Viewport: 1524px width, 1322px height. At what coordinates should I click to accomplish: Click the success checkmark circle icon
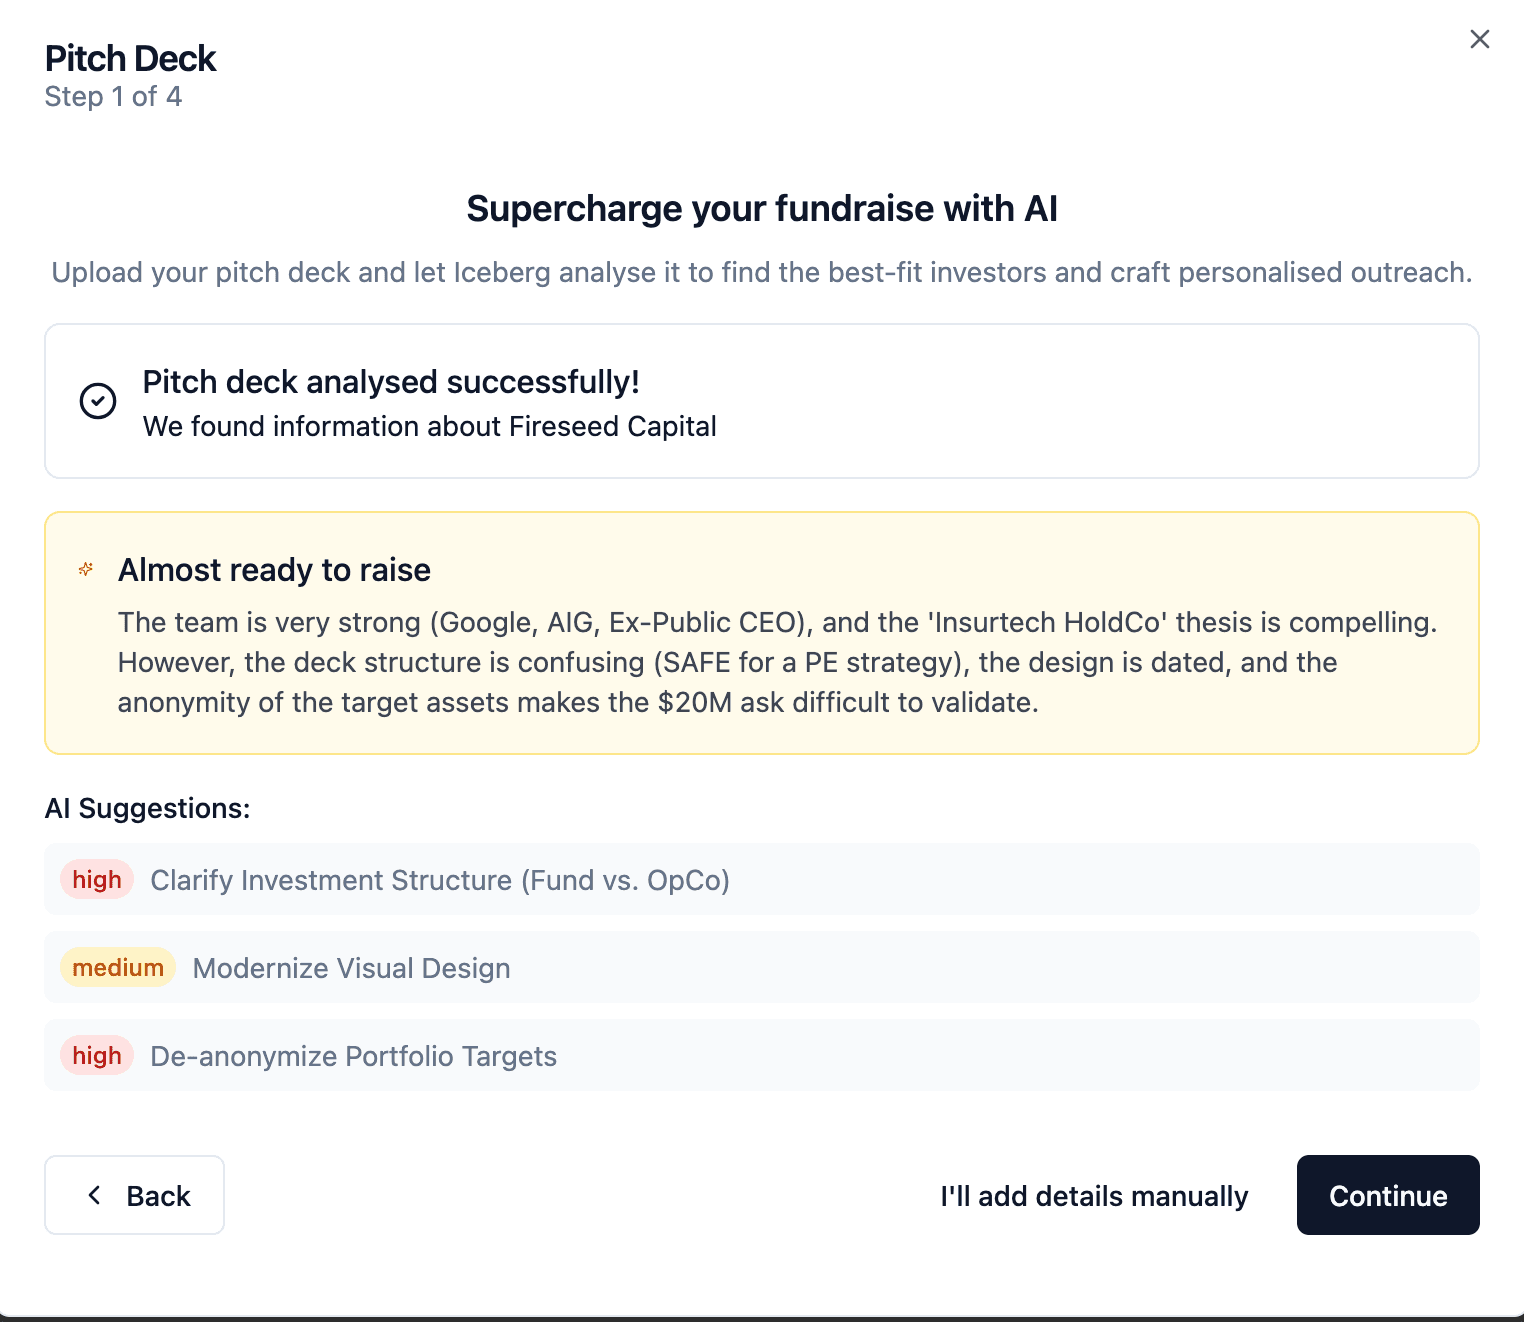click(x=98, y=401)
